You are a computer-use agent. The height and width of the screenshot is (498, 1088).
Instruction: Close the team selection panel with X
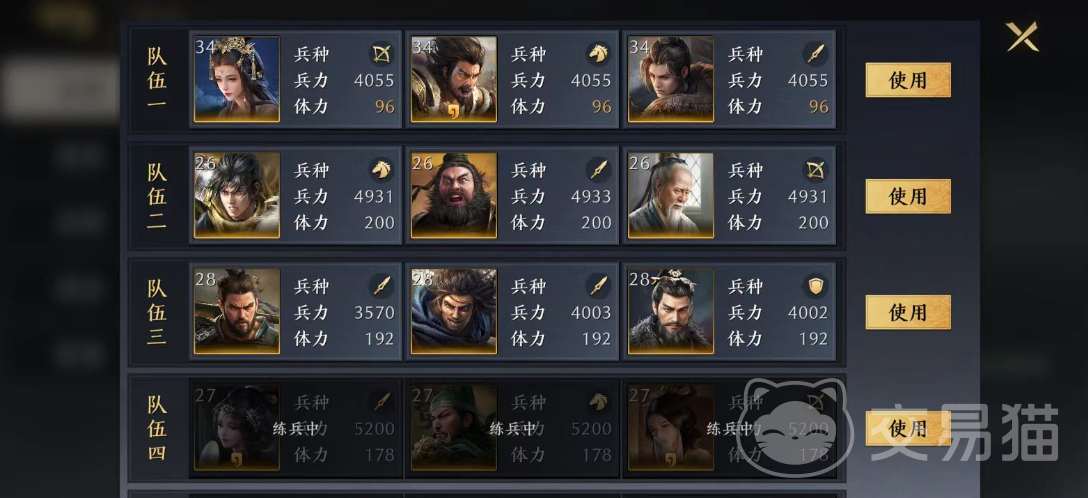(x=1022, y=37)
